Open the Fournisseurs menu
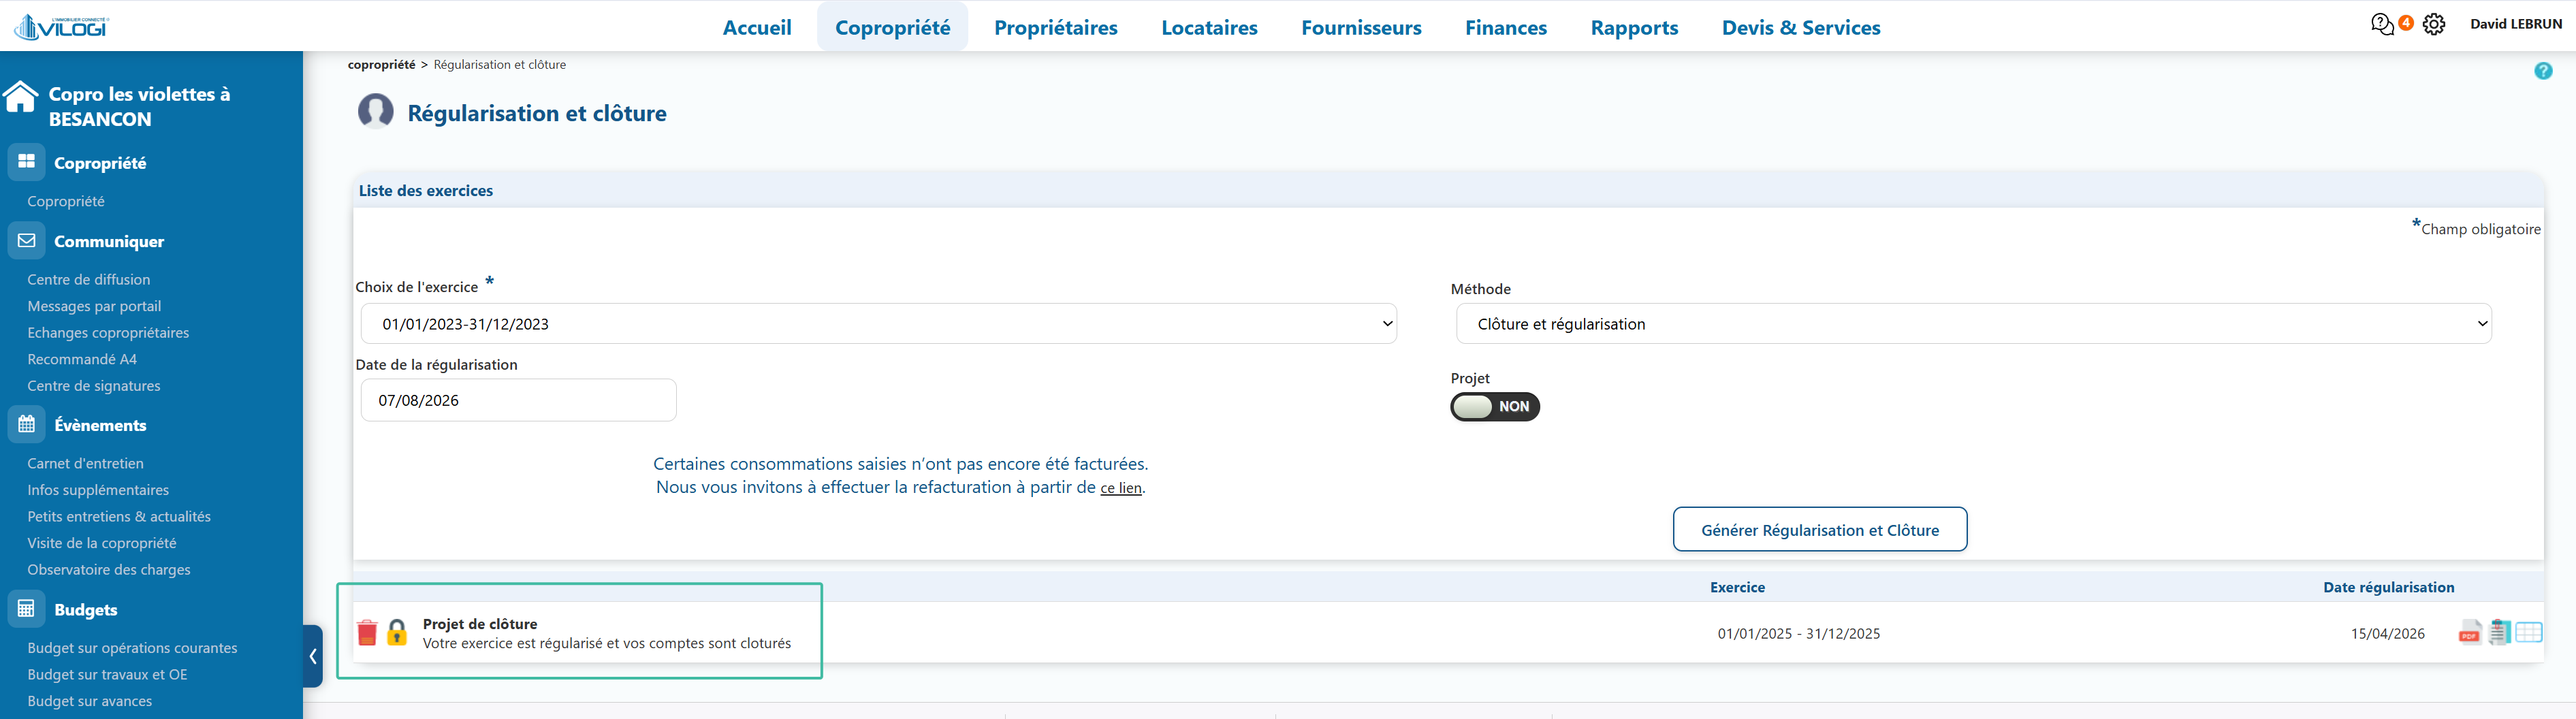 [x=1361, y=27]
